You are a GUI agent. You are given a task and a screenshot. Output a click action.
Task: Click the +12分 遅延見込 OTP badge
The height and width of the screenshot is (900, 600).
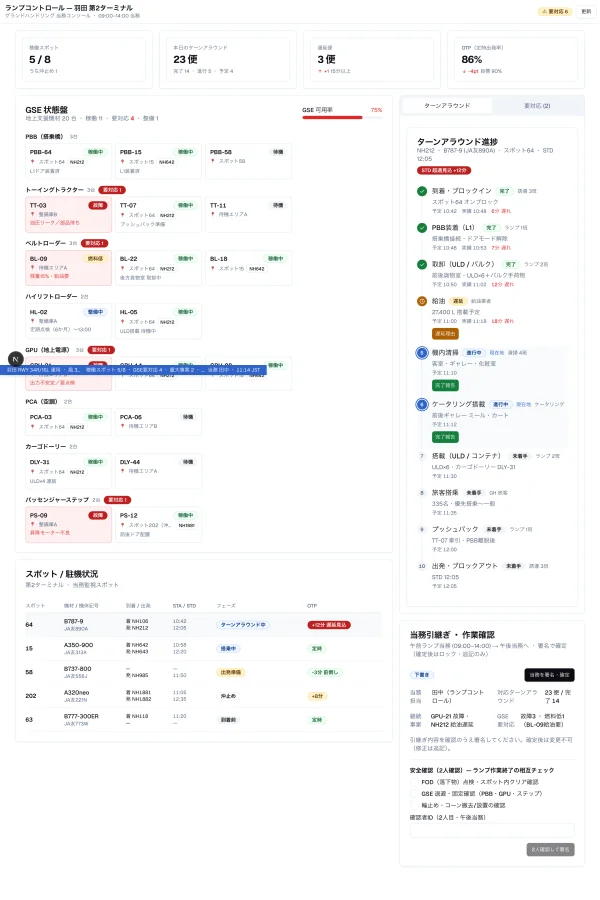pos(329,625)
